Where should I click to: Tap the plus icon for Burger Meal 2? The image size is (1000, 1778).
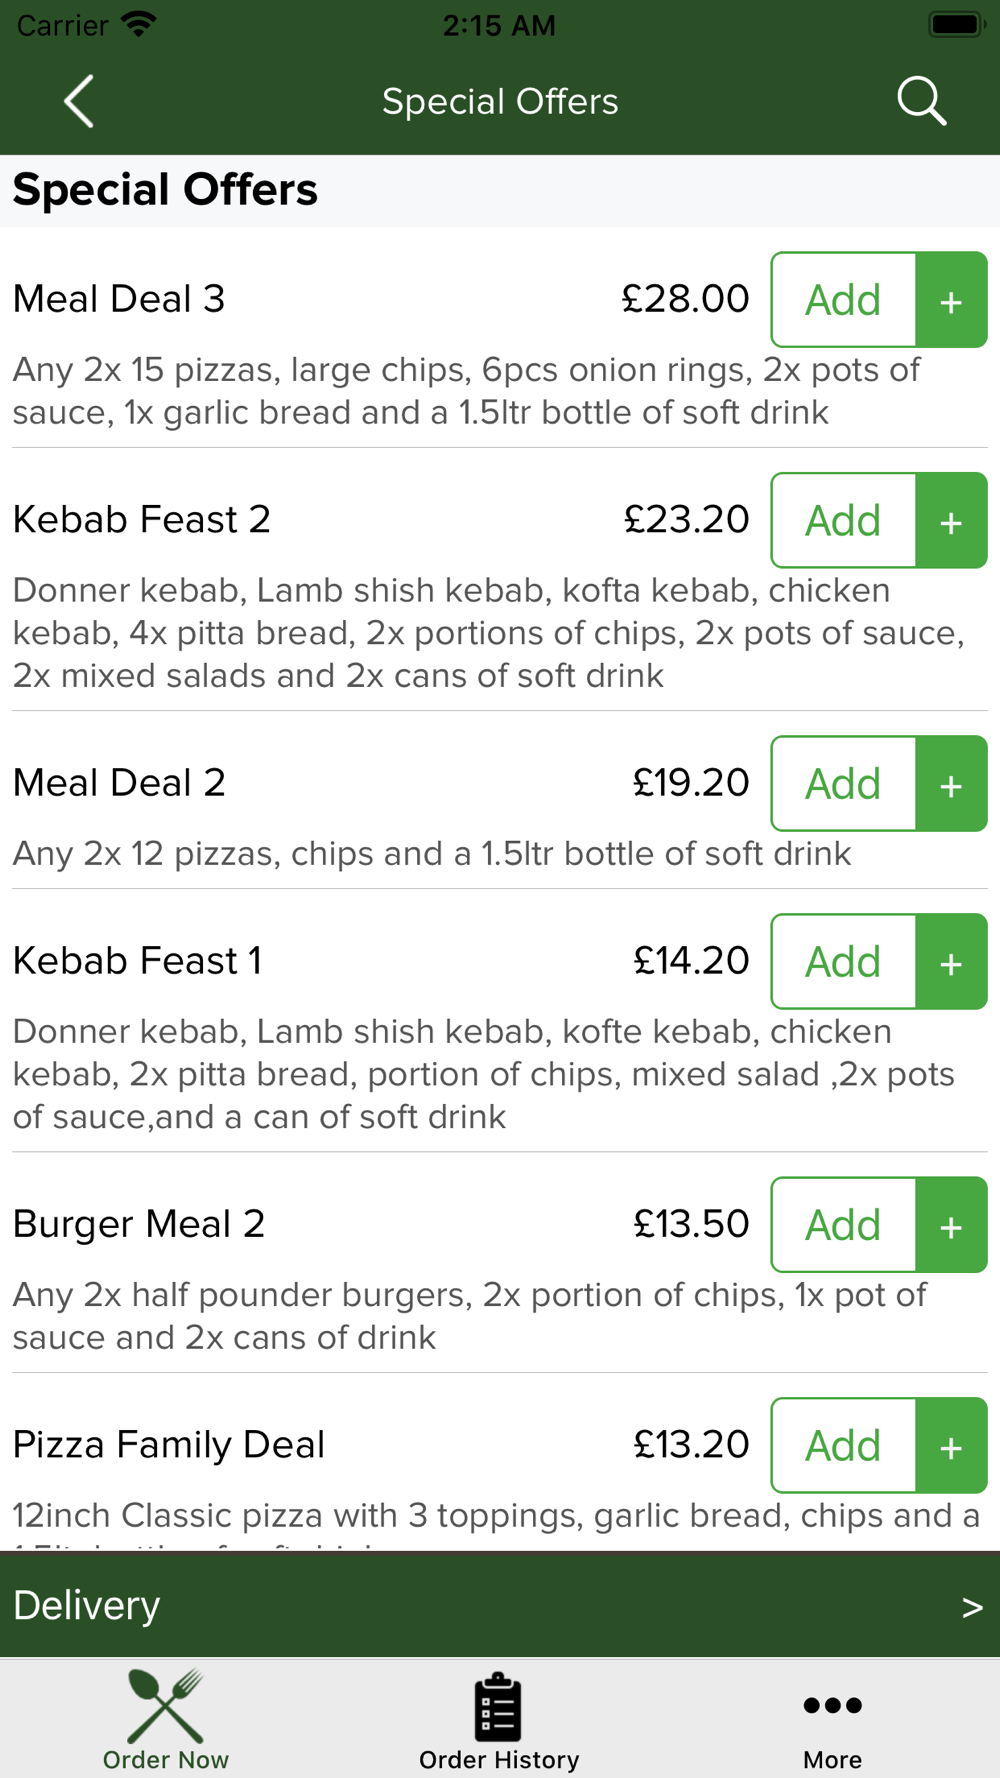click(952, 1225)
